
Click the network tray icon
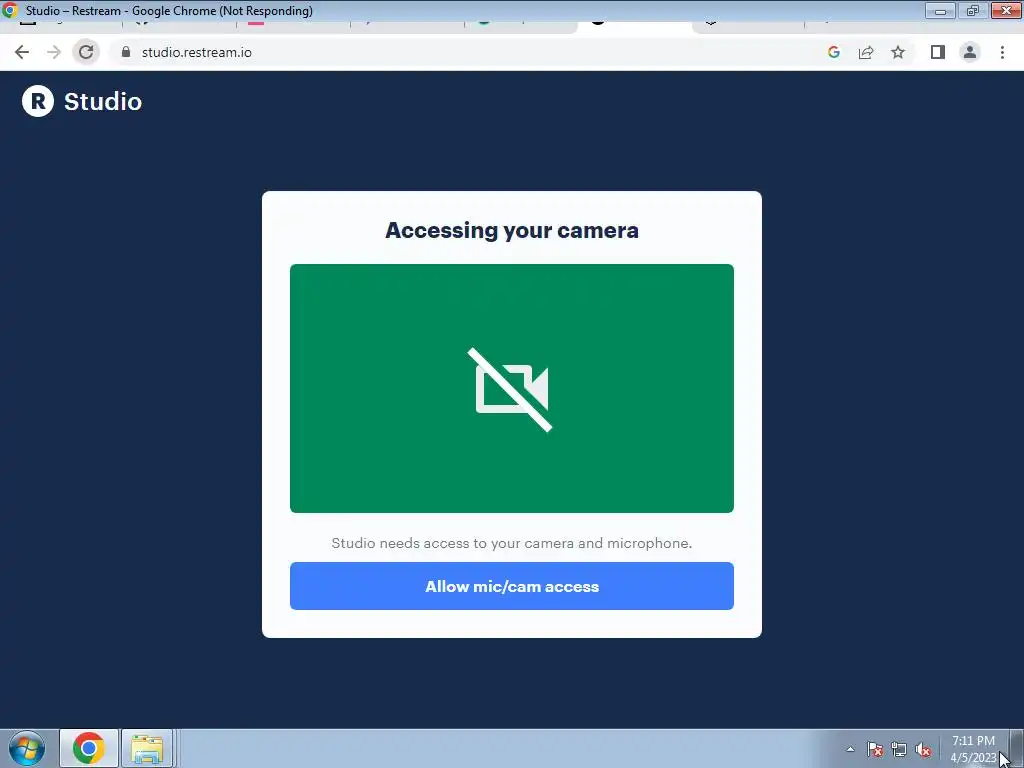point(899,749)
